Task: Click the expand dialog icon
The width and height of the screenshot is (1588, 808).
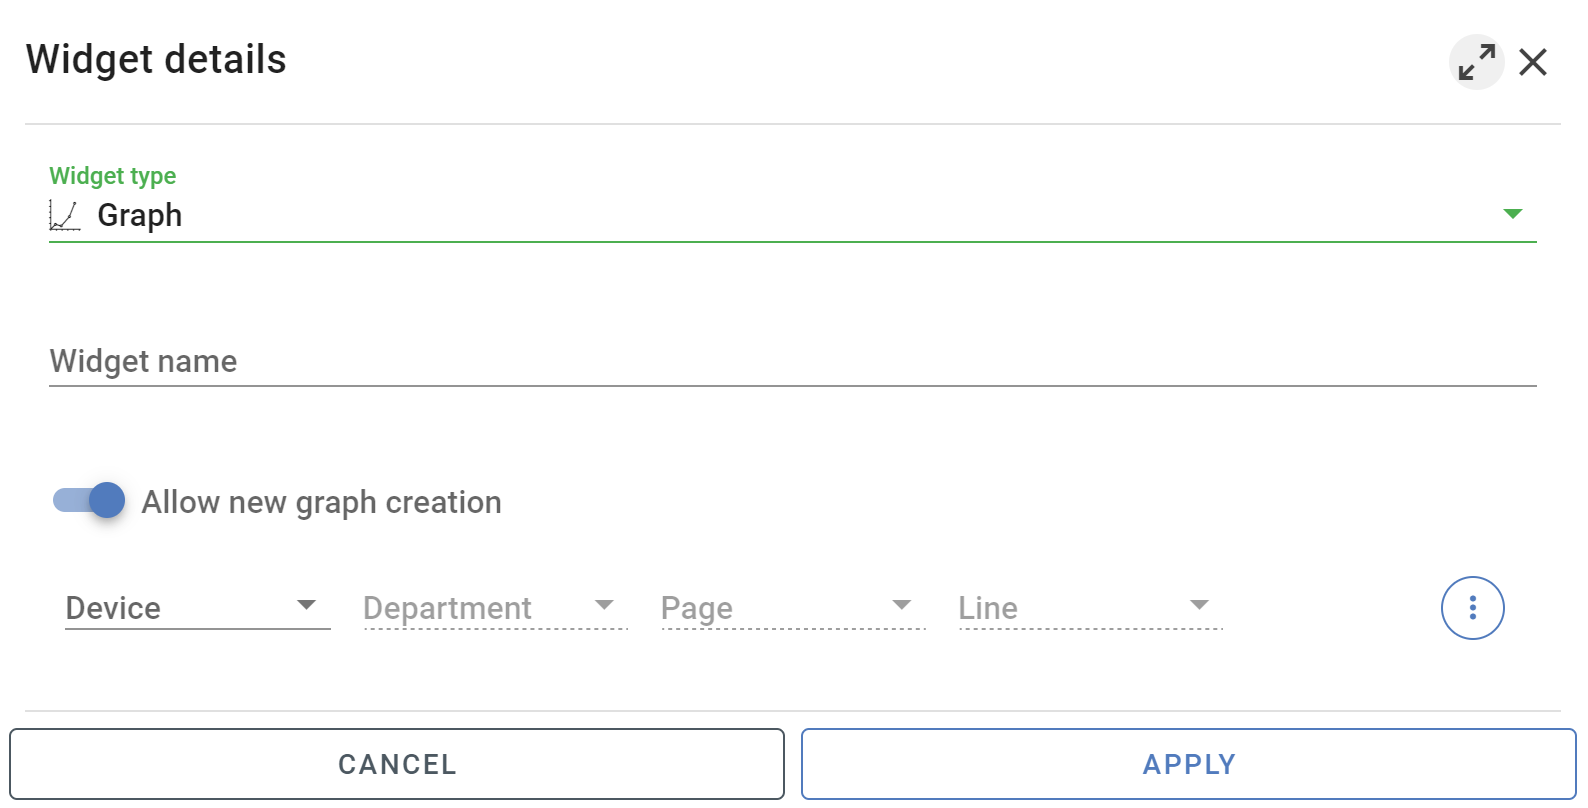Action: 1476,61
